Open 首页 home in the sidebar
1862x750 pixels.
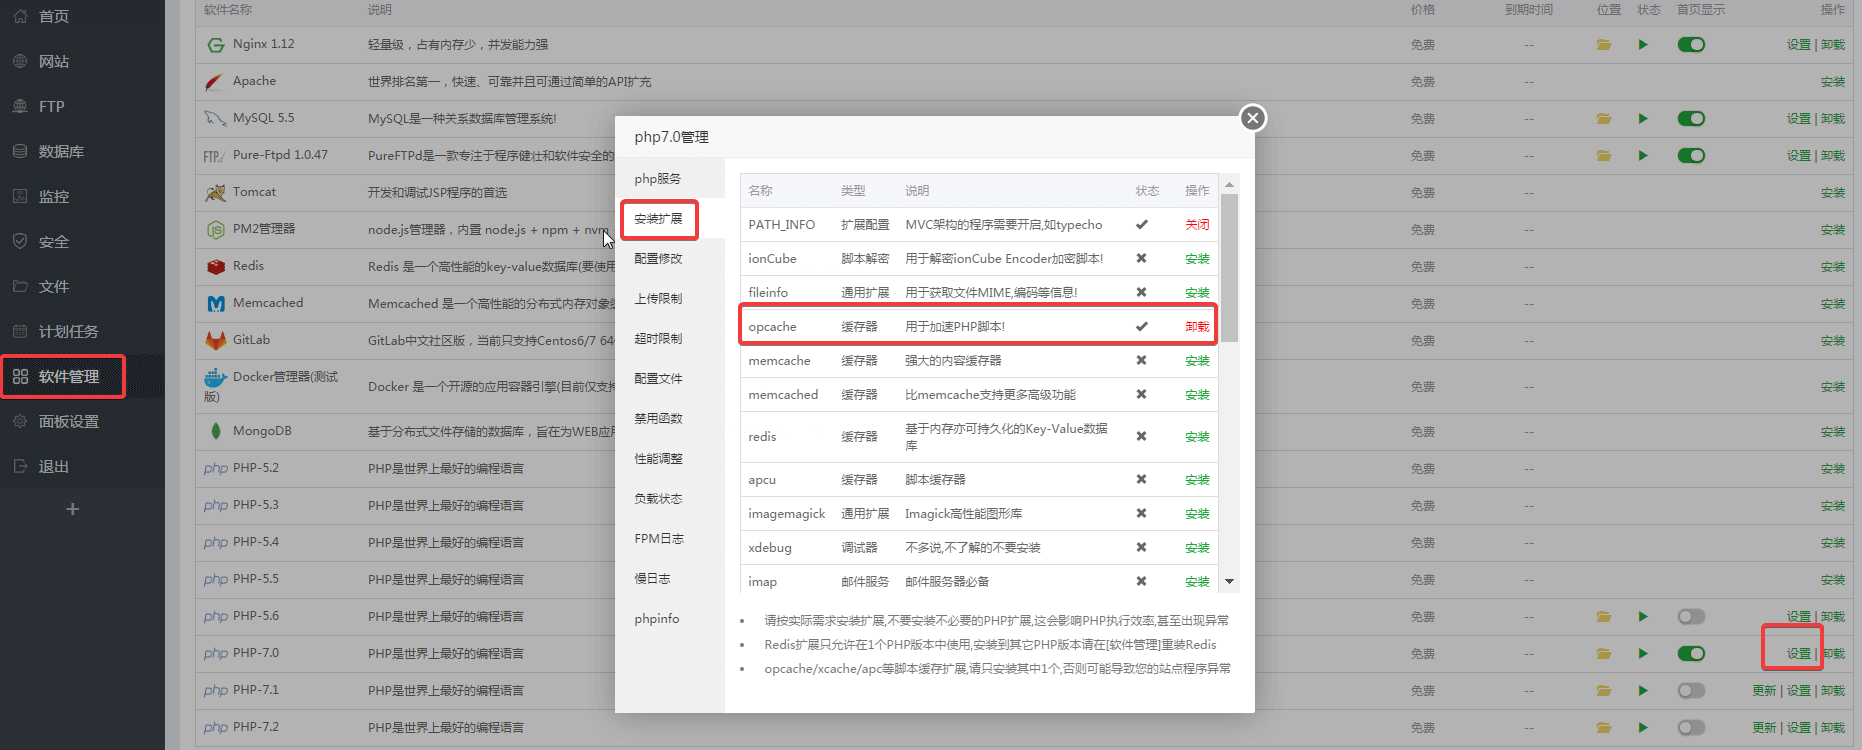pos(54,17)
